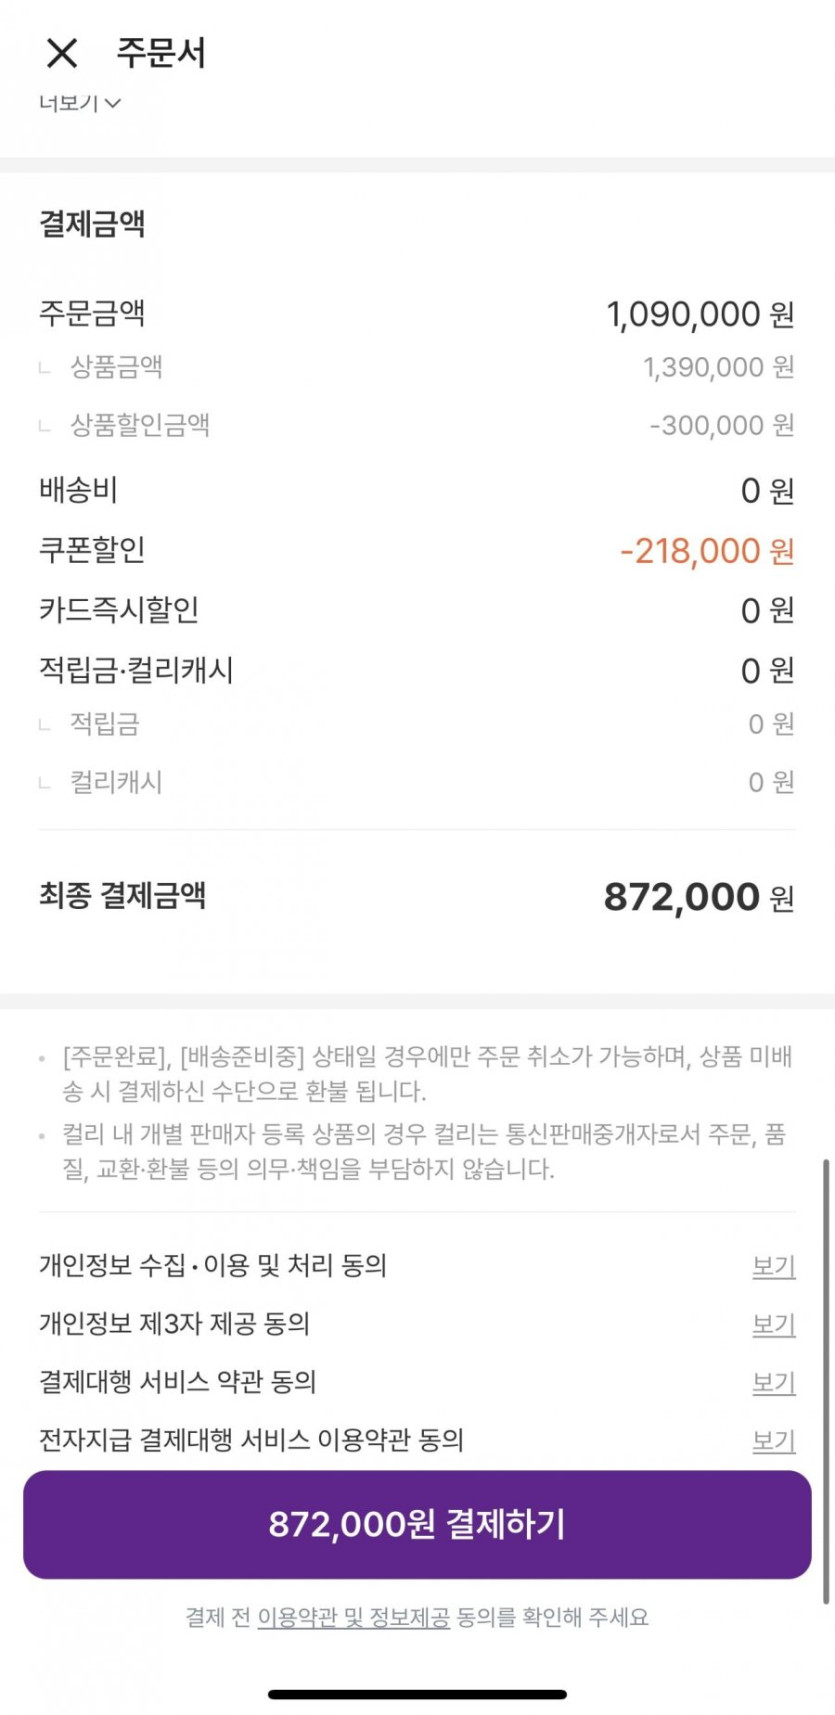This screenshot has width=835, height=1715.
Task: Tap the 배송비 row label
Action: pyautogui.click(x=78, y=490)
